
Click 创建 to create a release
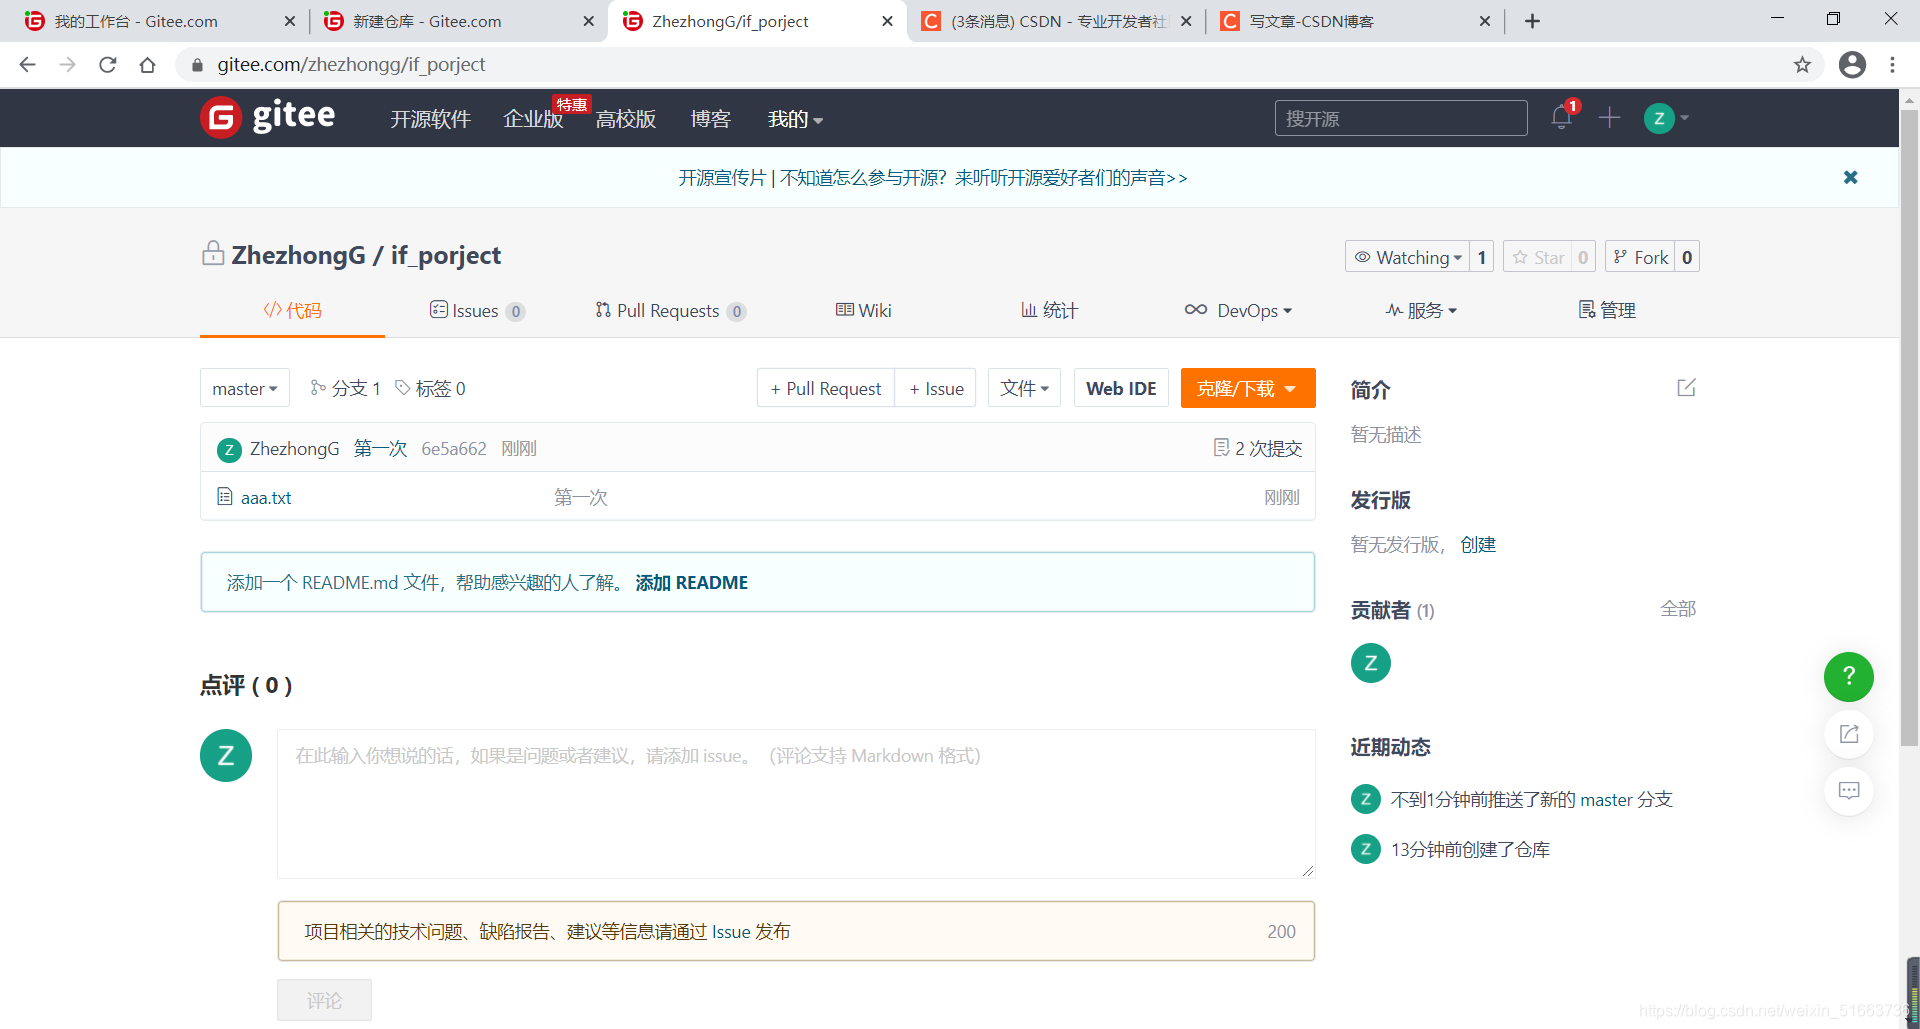pyautogui.click(x=1478, y=544)
